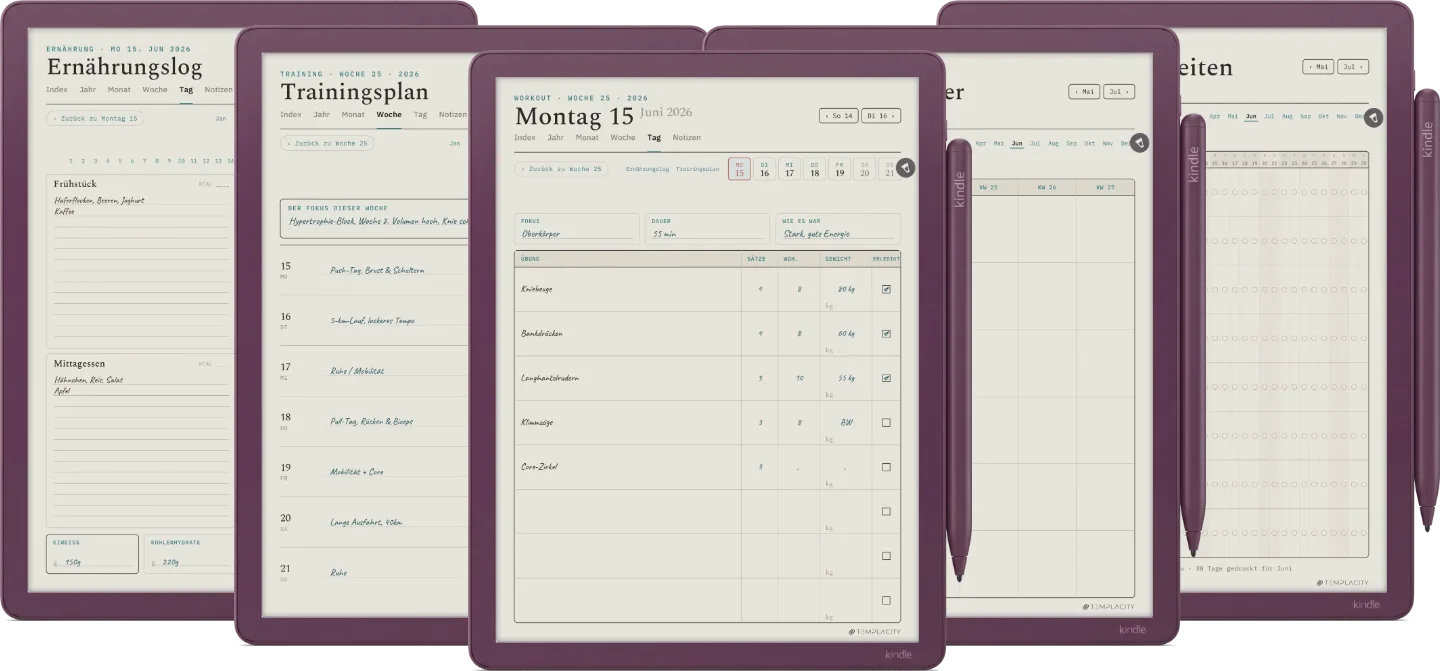This screenshot has height=671, width=1440.
Task: Open the Trainingsplan link beside Ernährungslog
Action: pos(697,169)
